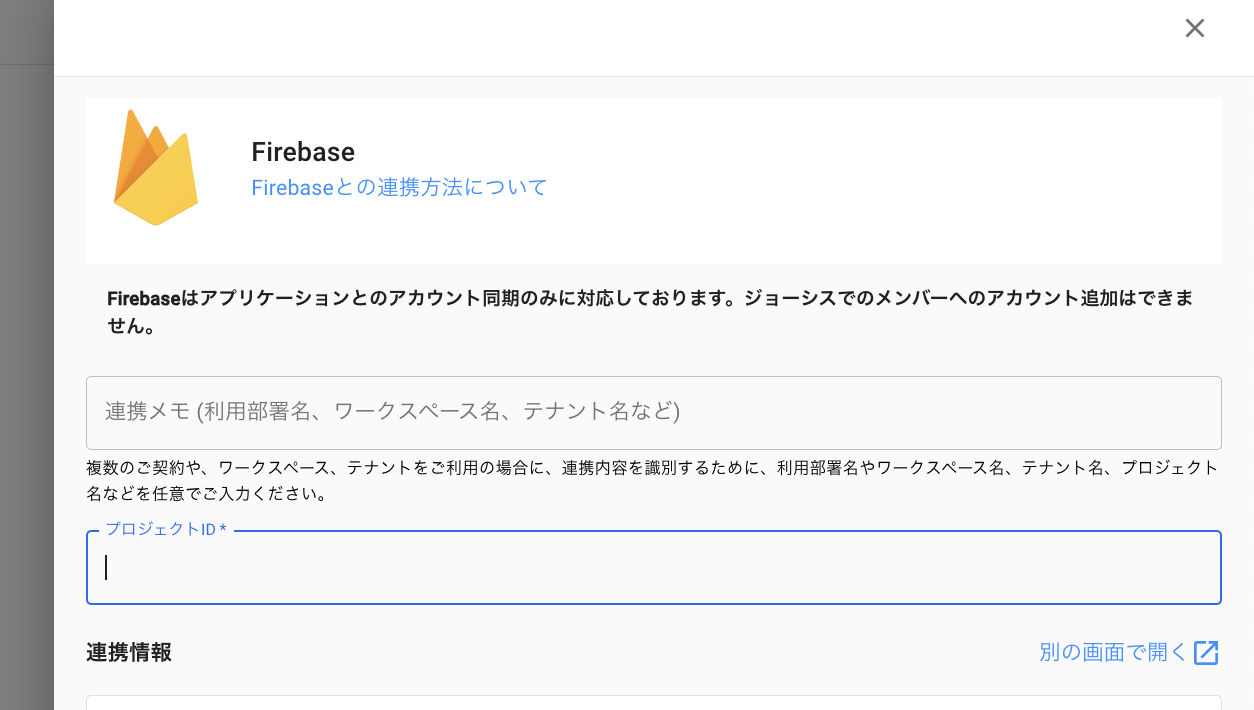The height and width of the screenshot is (710, 1254).
Task: Dismiss the panel via the dimmed left backdrop
Action: pyautogui.click(x=26, y=400)
